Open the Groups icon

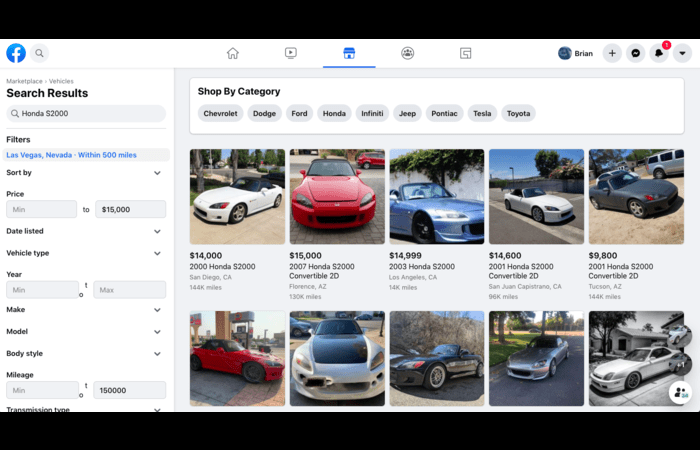[407, 53]
